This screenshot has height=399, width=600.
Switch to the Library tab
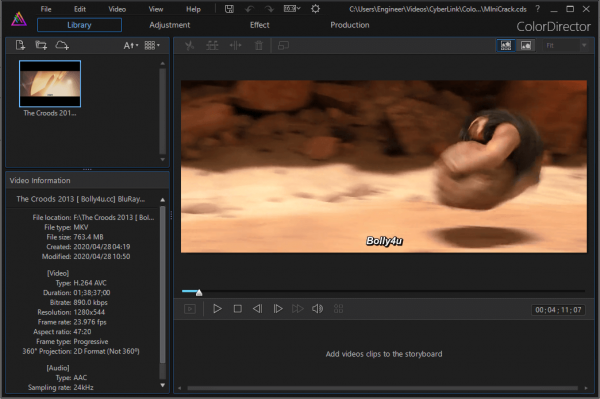tap(80, 25)
